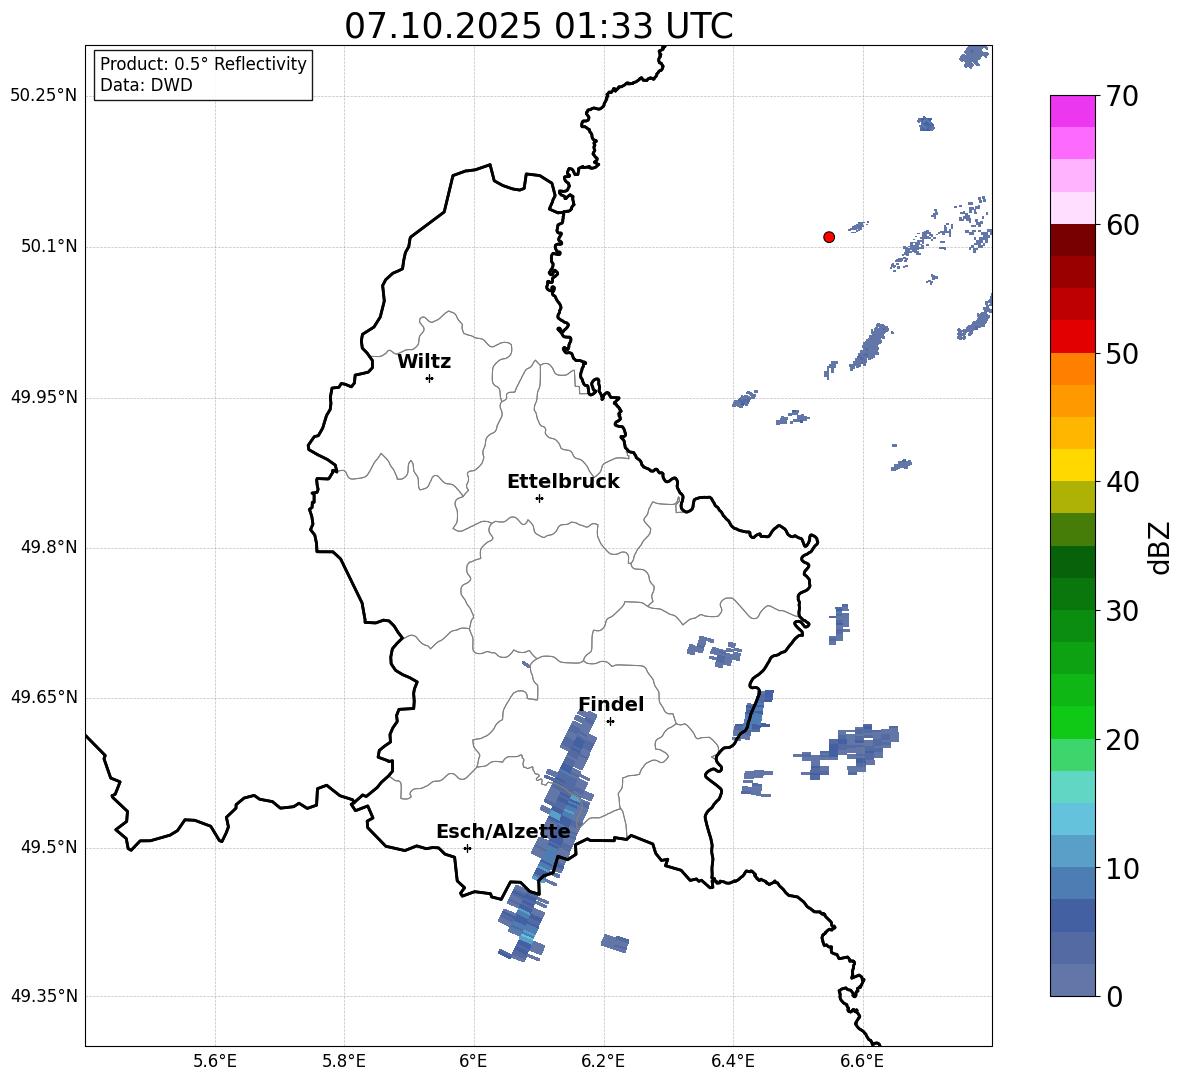Click the colorbar tick label 60

coord(1122,225)
